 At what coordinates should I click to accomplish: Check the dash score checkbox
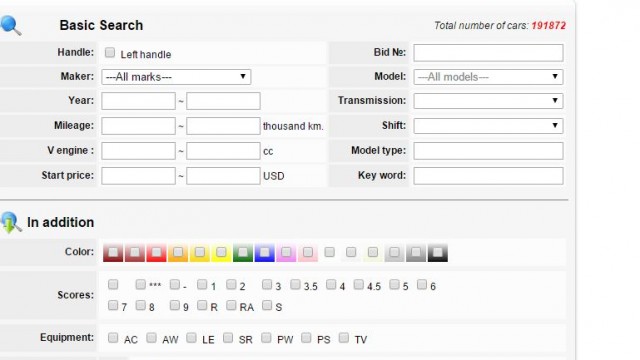tap(175, 284)
